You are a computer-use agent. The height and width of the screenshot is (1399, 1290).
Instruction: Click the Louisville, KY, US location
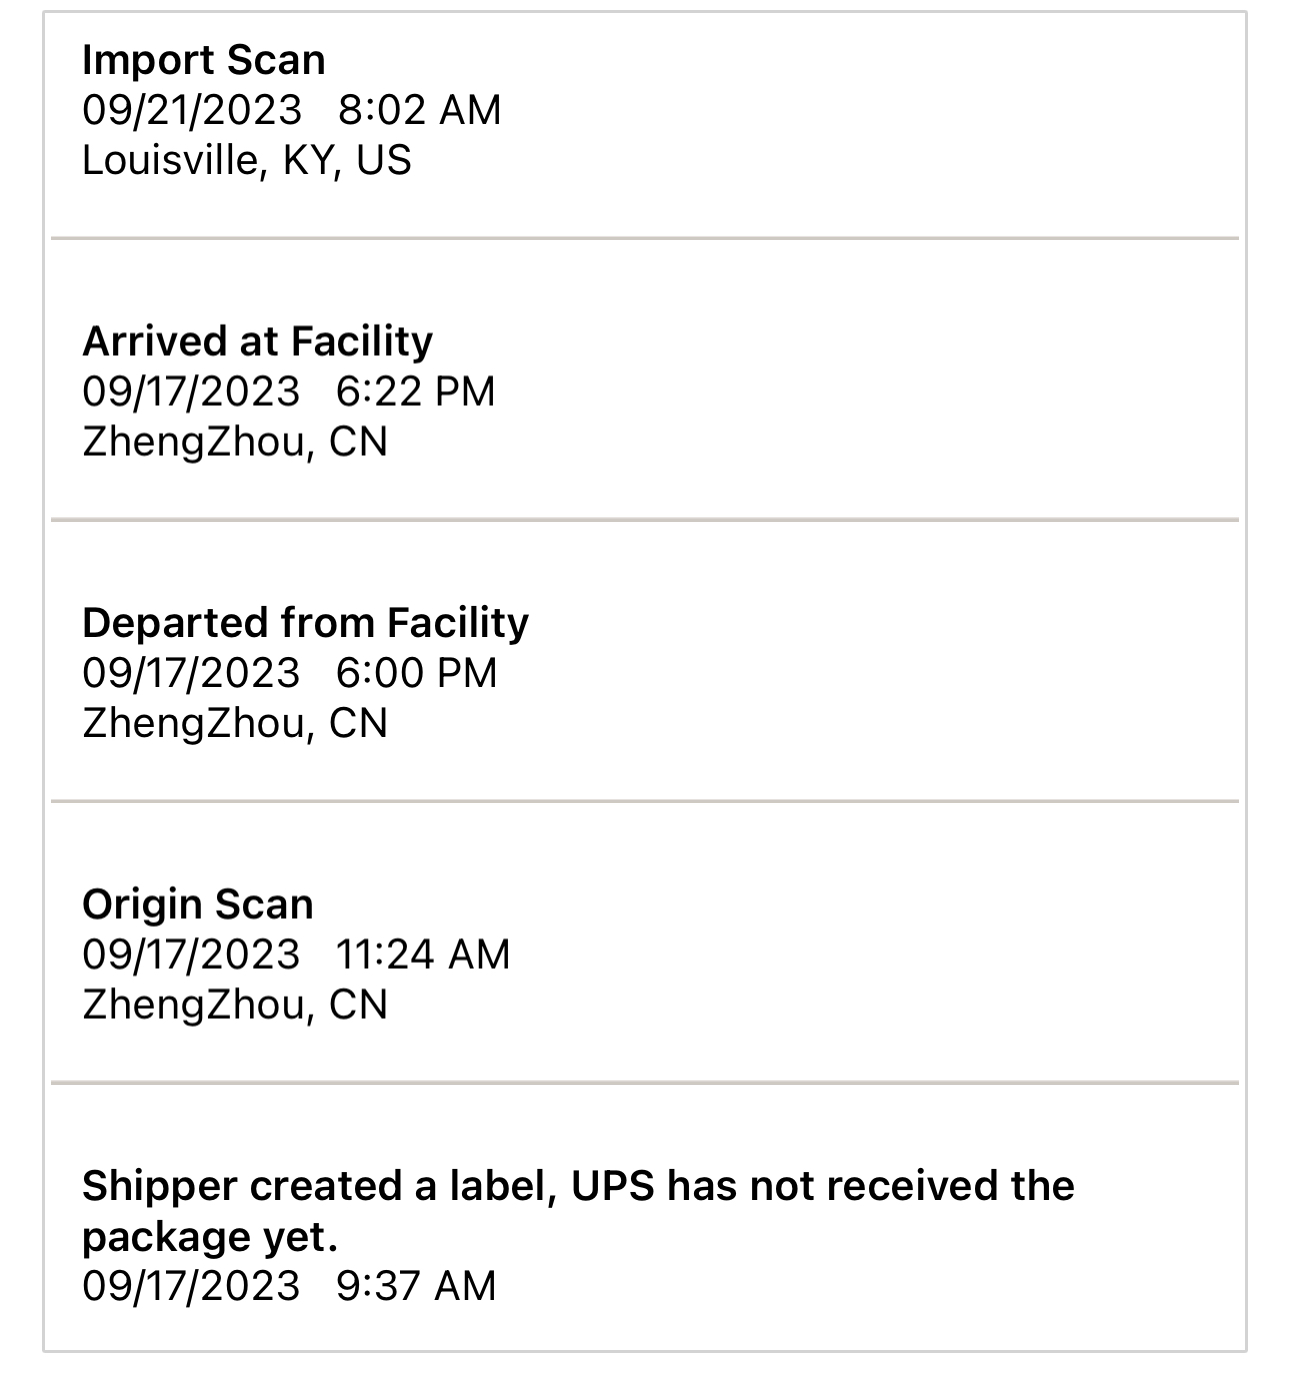click(x=247, y=160)
